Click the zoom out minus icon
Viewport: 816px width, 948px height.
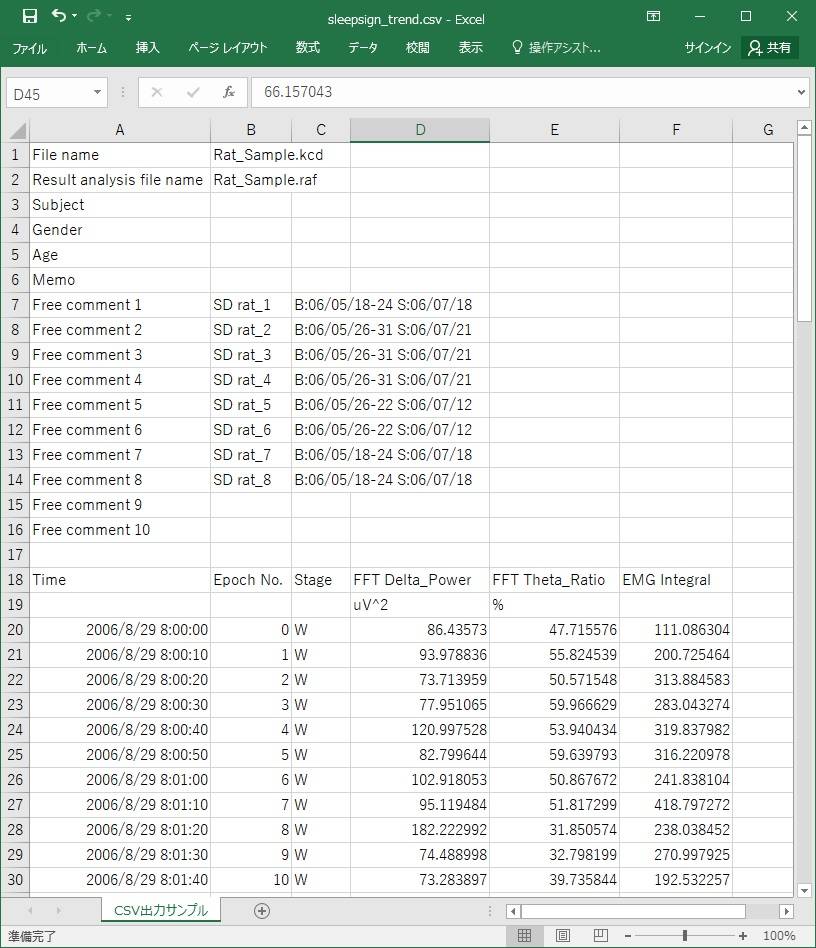pos(629,936)
